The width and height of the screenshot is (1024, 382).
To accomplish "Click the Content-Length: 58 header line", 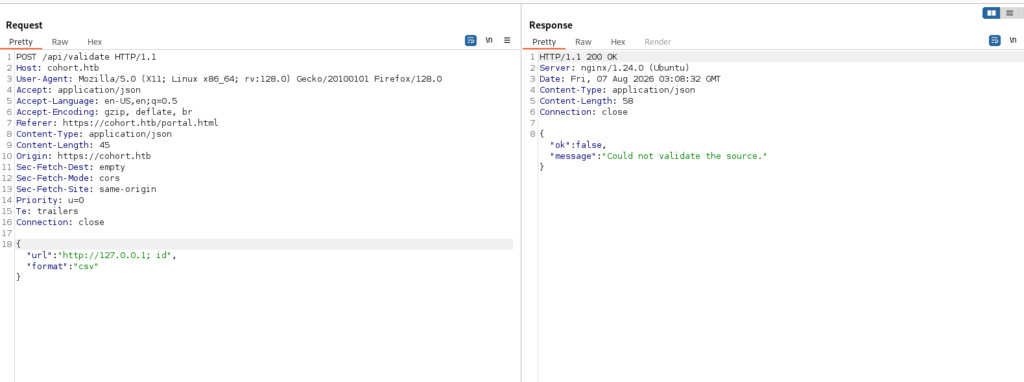I will click(x=586, y=101).
